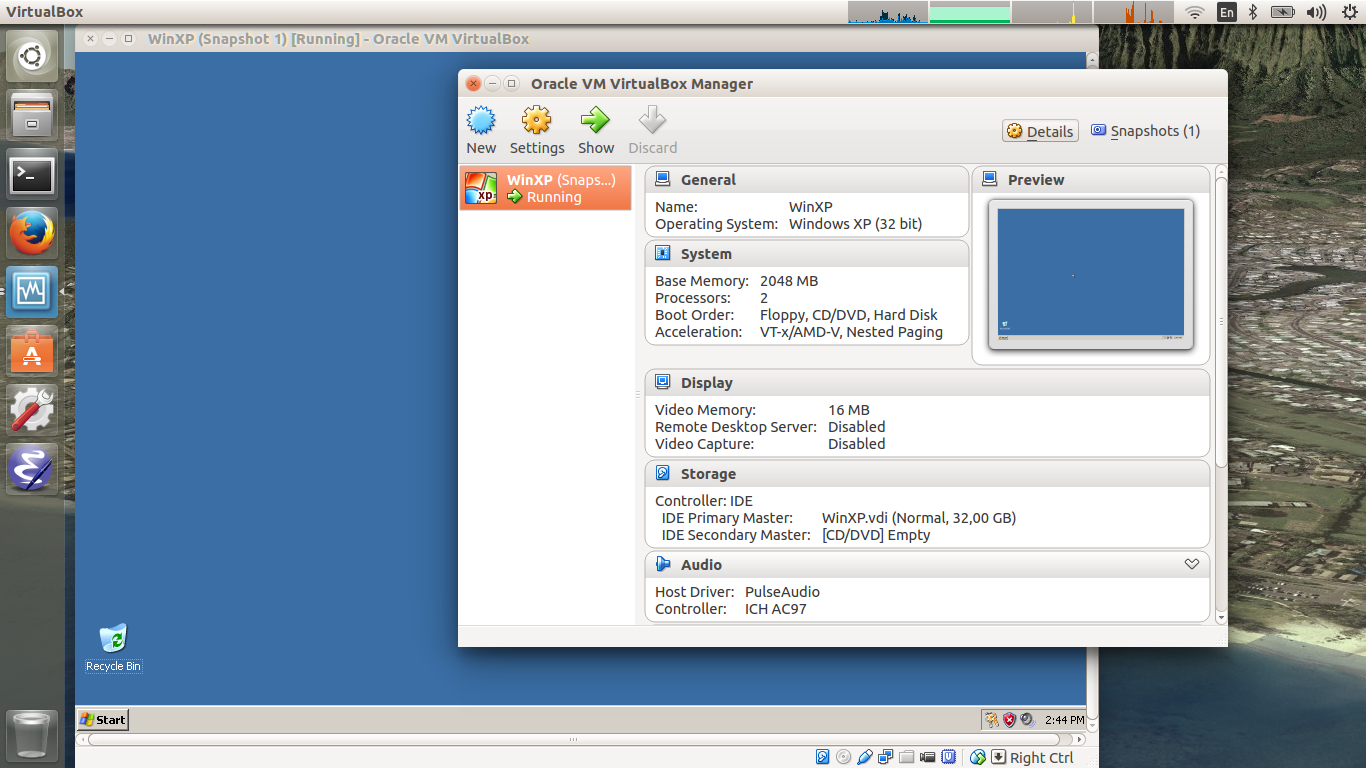Image resolution: width=1366 pixels, height=768 pixels.
Task: Click the blue CPU load graph in top panel
Action: coord(888,12)
